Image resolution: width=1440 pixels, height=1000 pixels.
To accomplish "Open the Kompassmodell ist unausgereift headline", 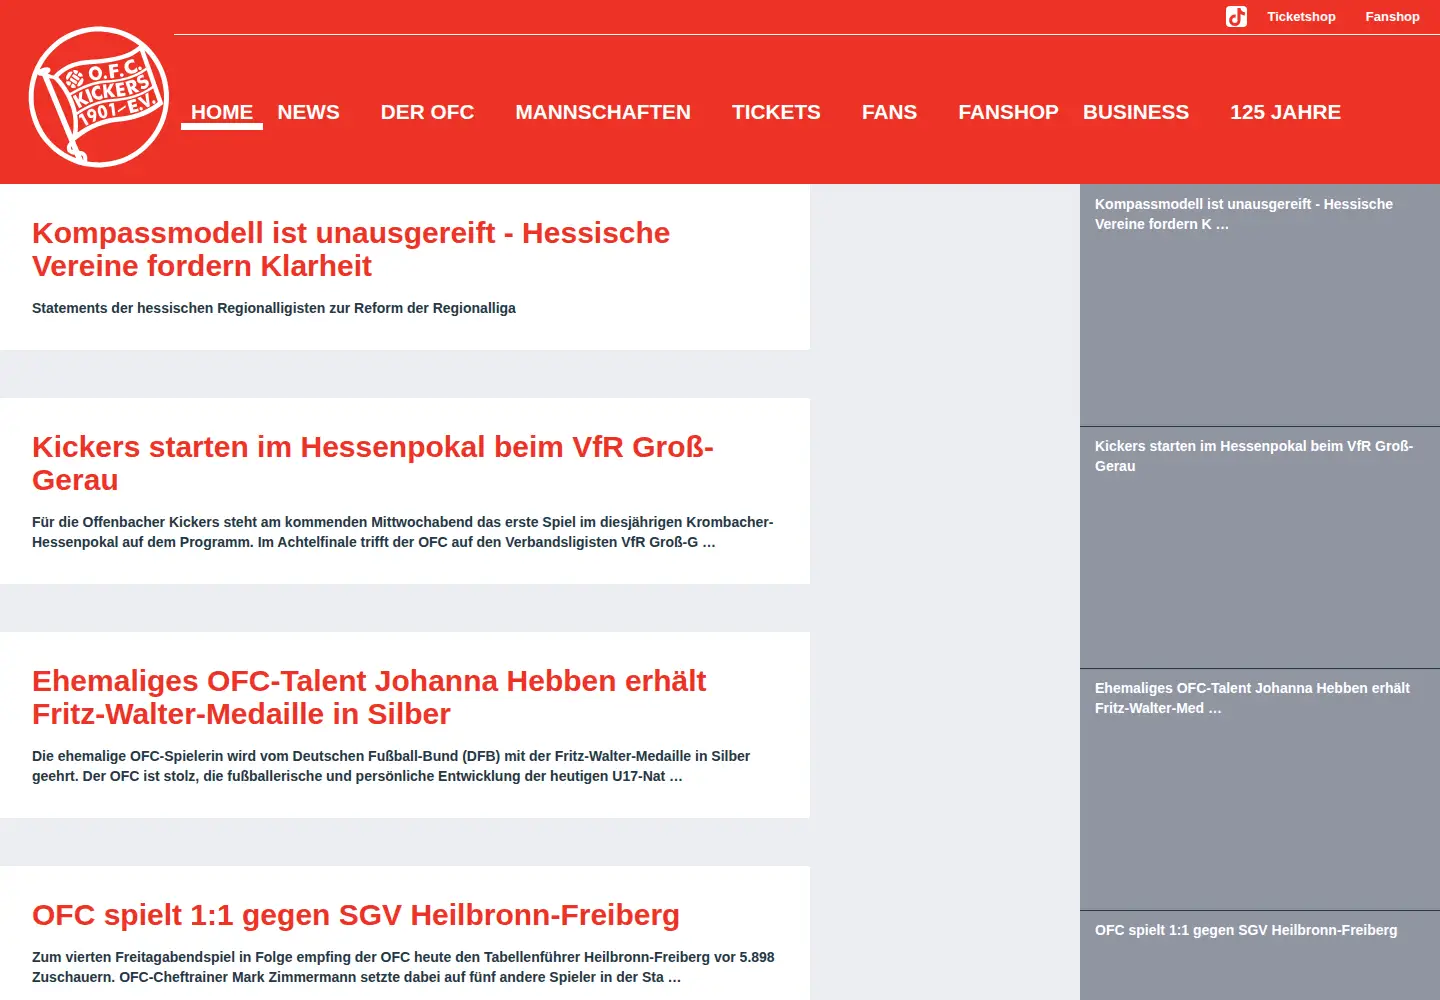I will (x=351, y=249).
